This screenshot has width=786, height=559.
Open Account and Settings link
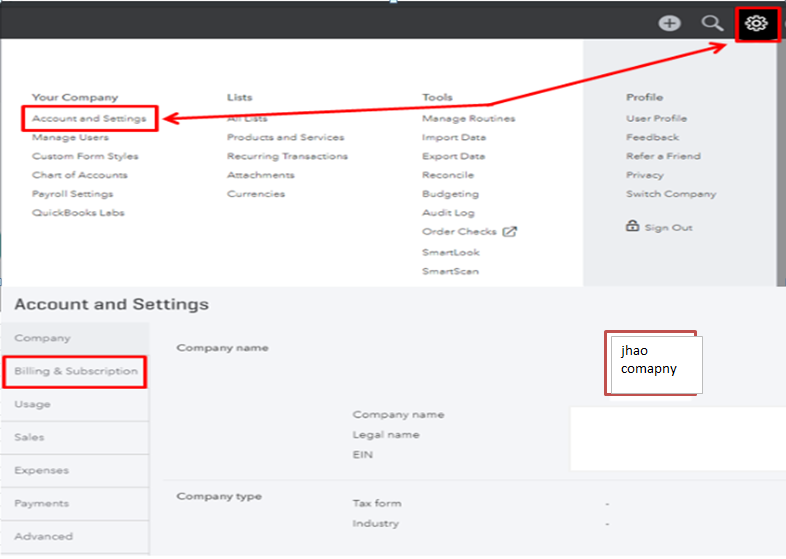pyautogui.click(x=89, y=118)
